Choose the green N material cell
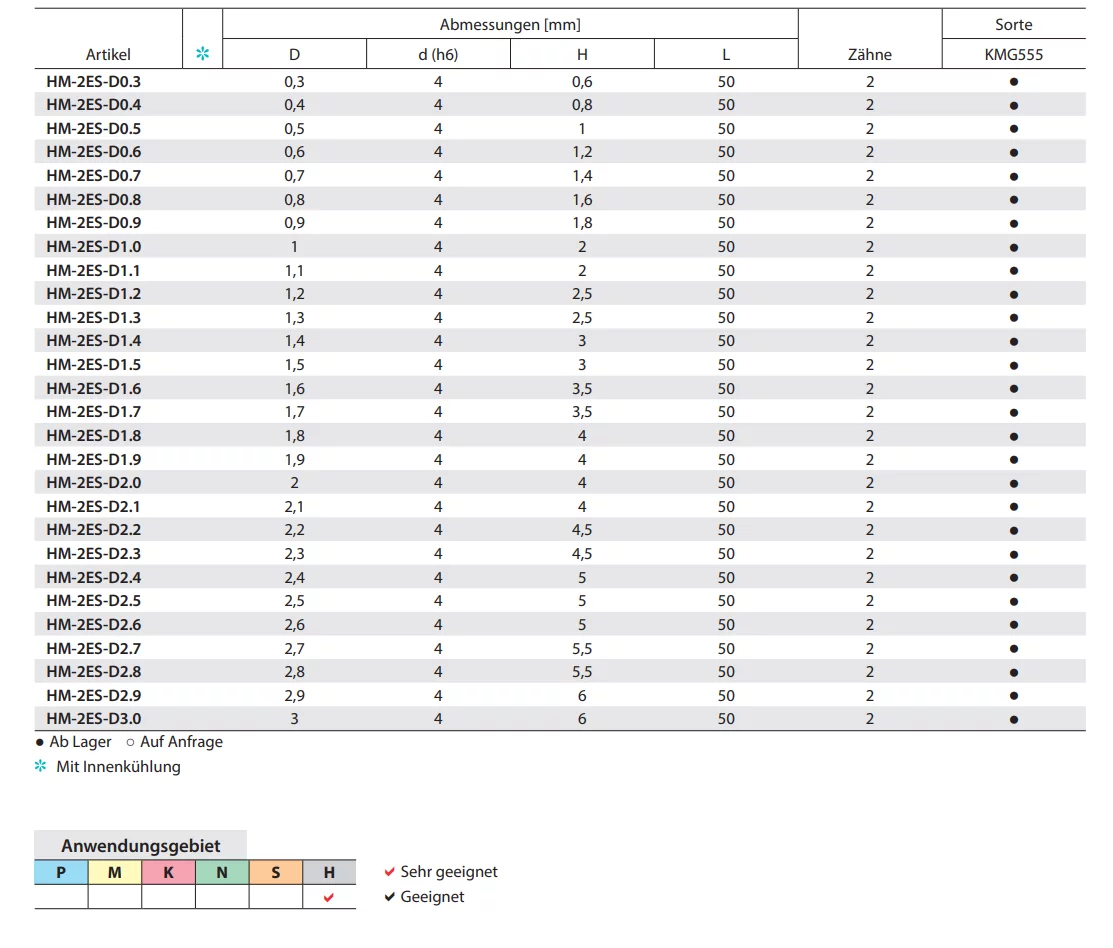 tap(222, 872)
